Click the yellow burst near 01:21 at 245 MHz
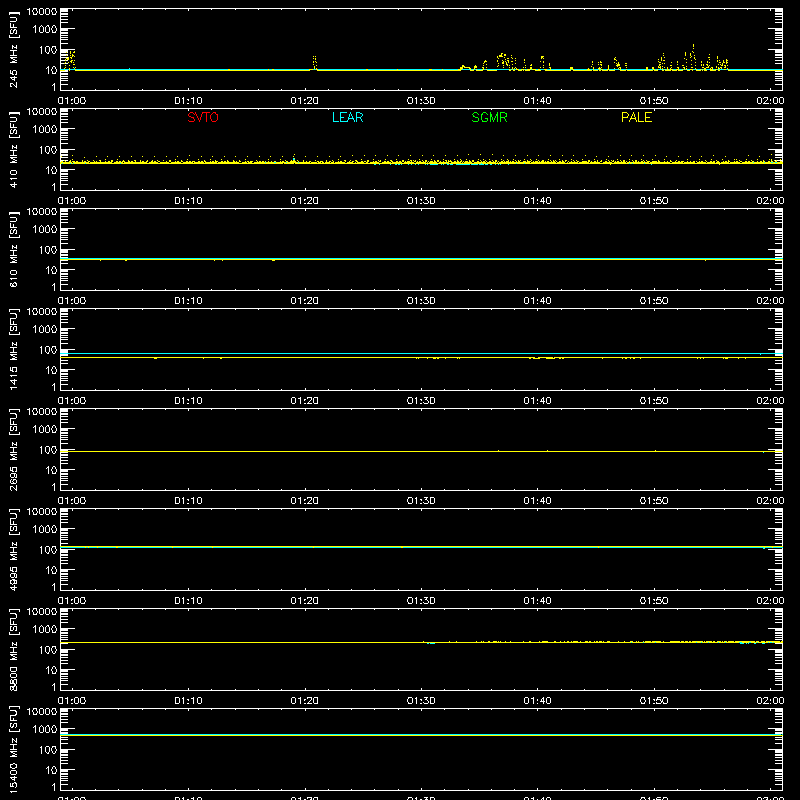 315,63
